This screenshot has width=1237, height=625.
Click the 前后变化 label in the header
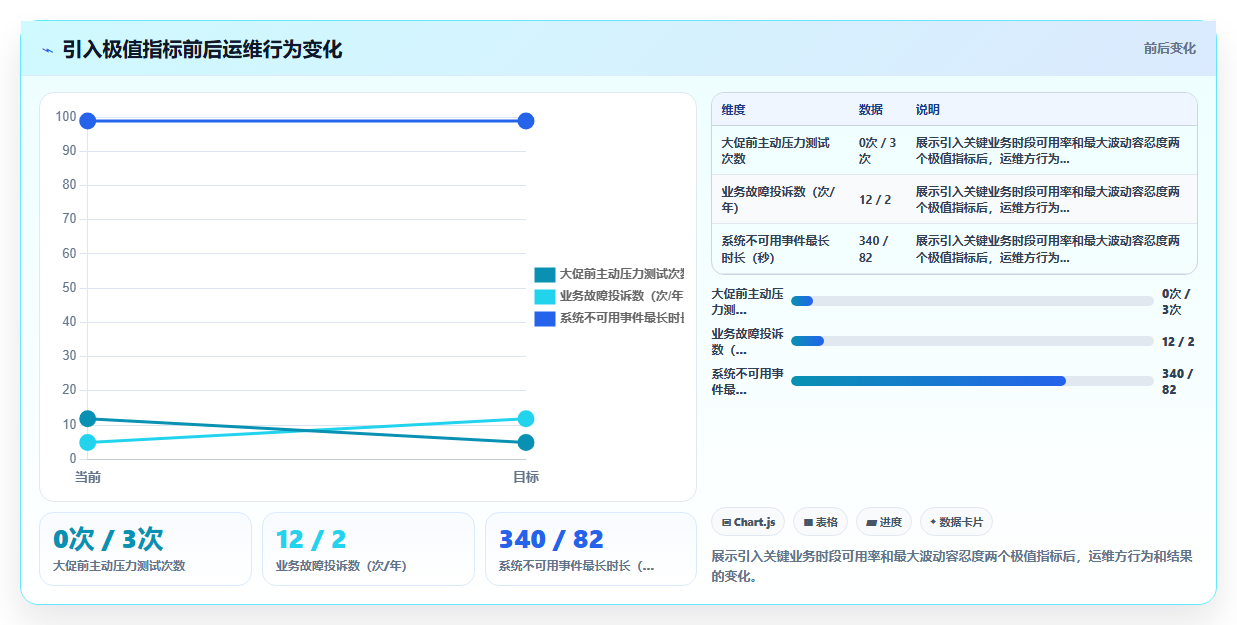[x=1169, y=48]
